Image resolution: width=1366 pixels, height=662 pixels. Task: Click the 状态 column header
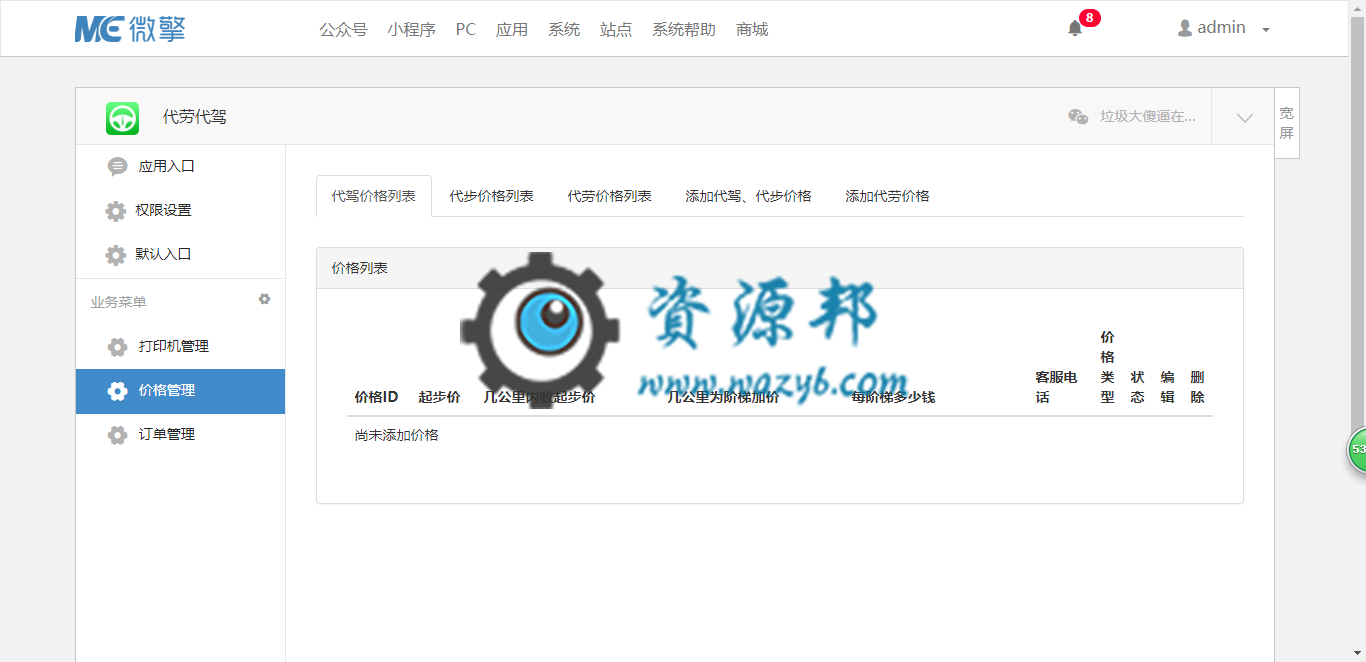pyautogui.click(x=1137, y=387)
